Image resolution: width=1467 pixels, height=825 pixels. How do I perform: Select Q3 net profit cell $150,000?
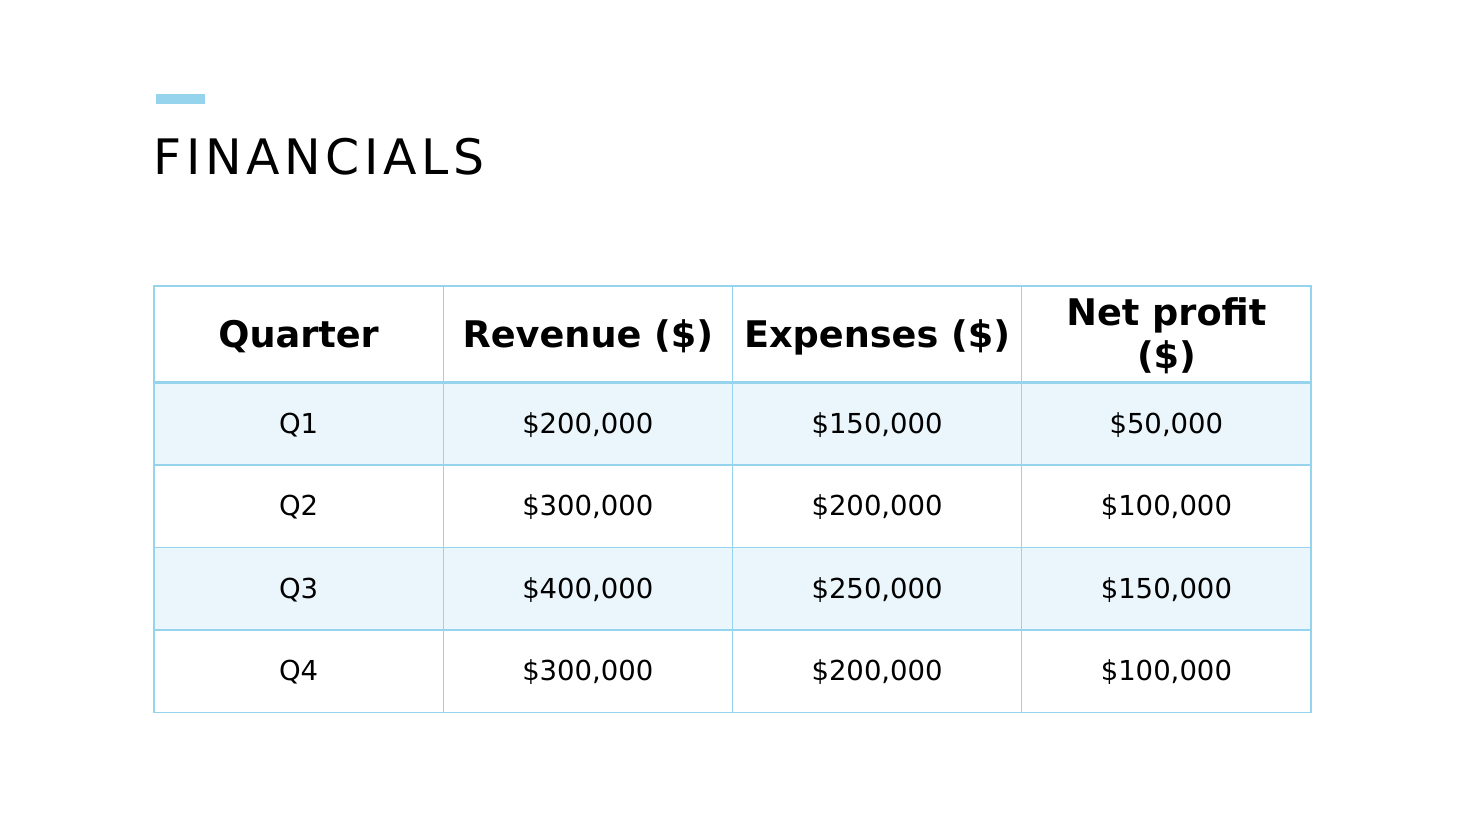(x=1166, y=589)
